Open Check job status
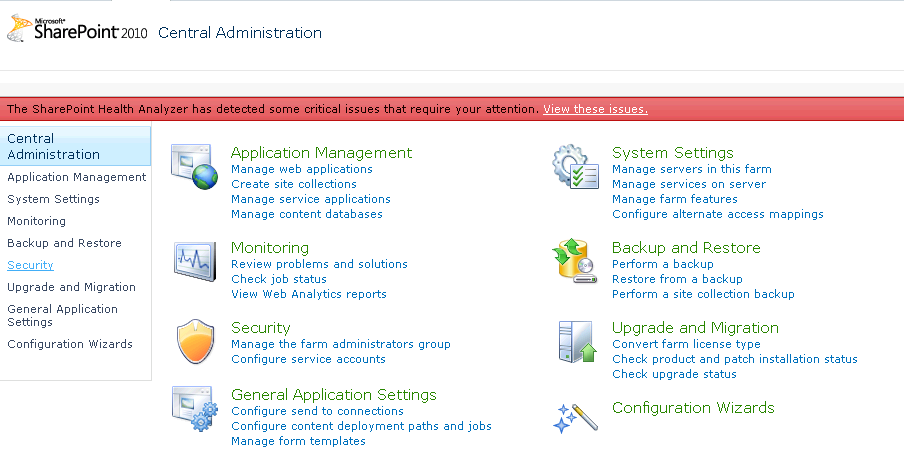 coord(279,279)
